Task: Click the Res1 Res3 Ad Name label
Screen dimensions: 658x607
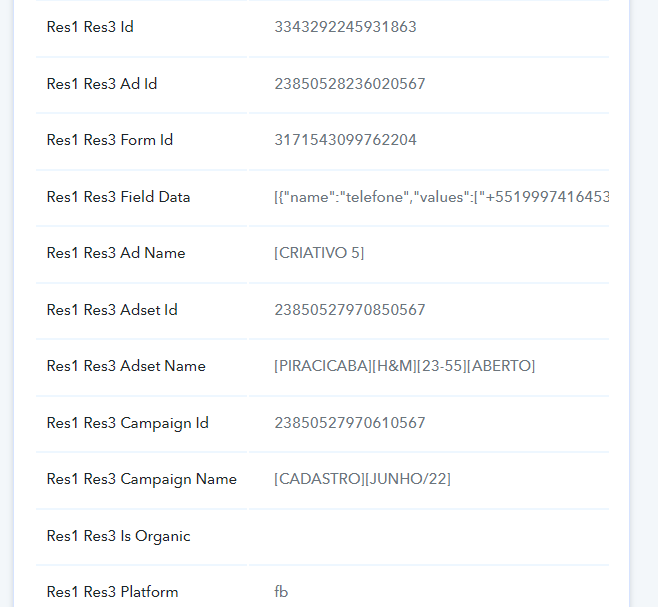Action: click(116, 253)
